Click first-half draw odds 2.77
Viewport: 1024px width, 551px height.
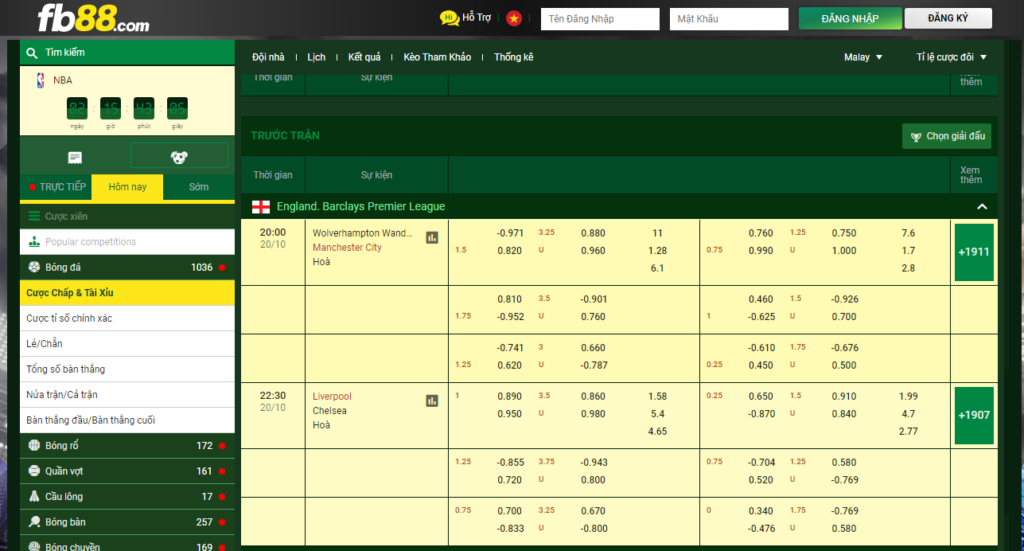(x=908, y=432)
